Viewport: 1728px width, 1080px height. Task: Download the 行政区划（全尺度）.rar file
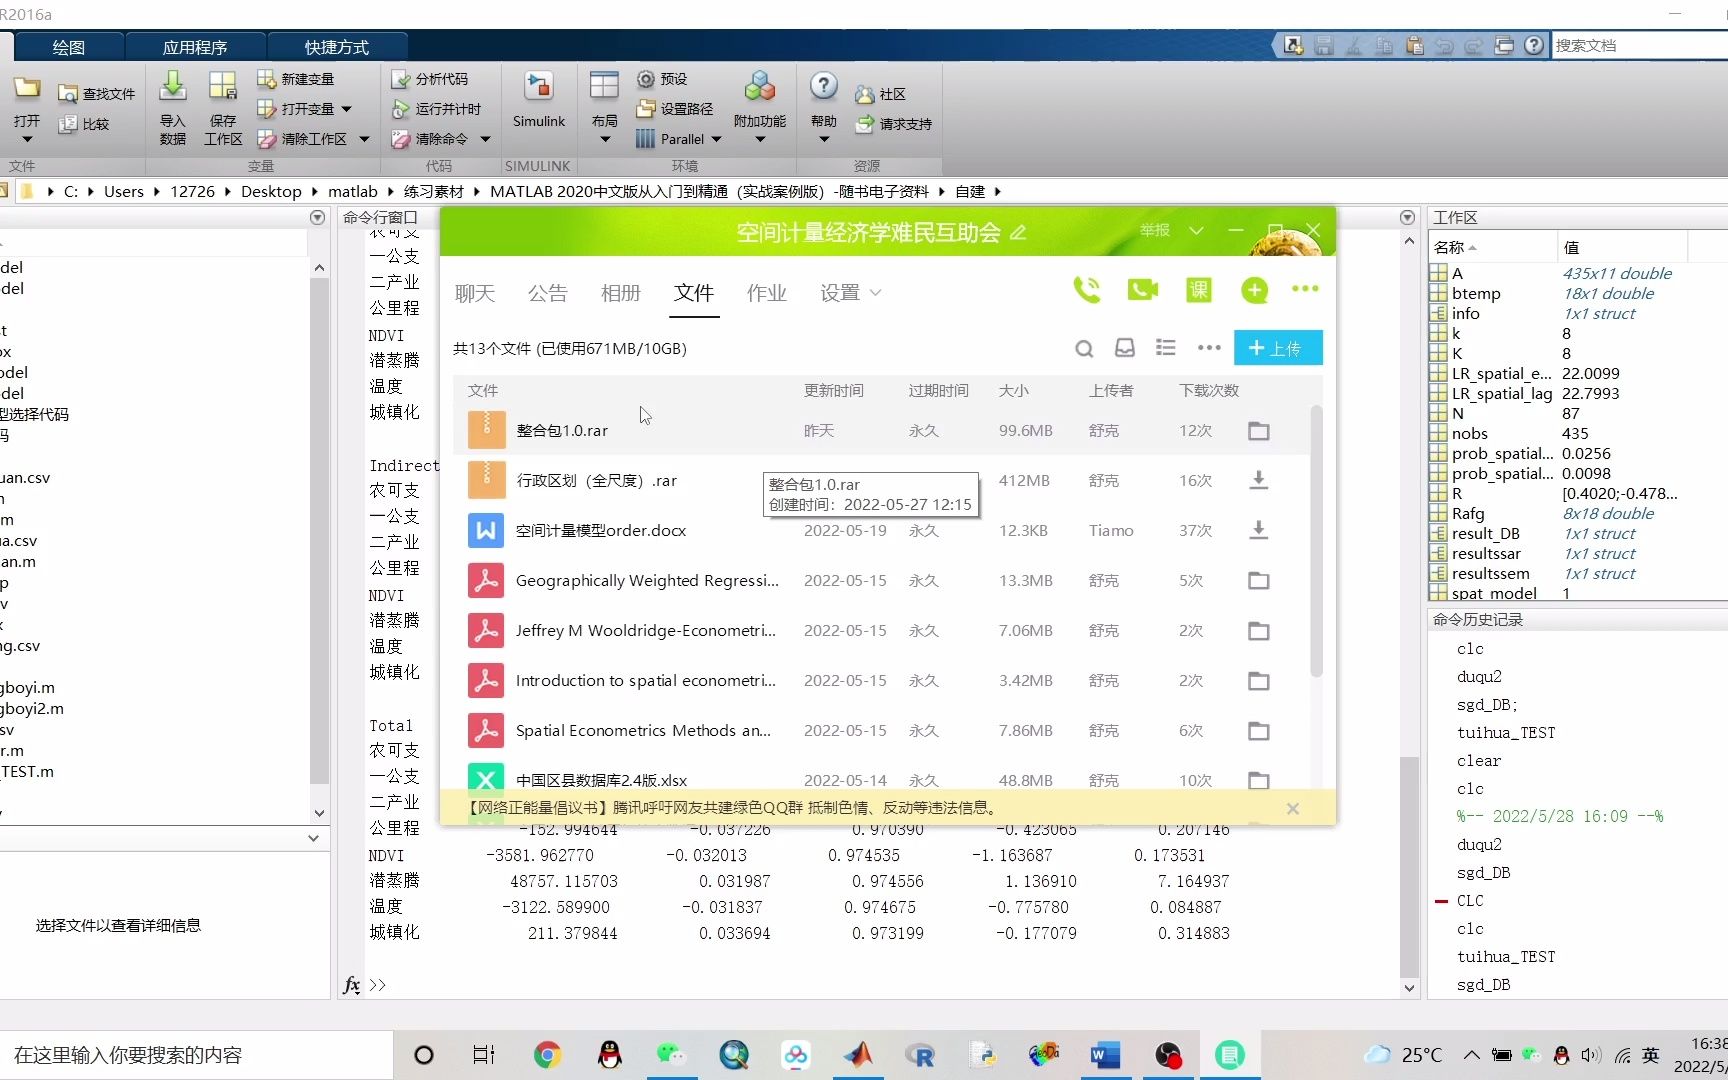coord(1258,480)
